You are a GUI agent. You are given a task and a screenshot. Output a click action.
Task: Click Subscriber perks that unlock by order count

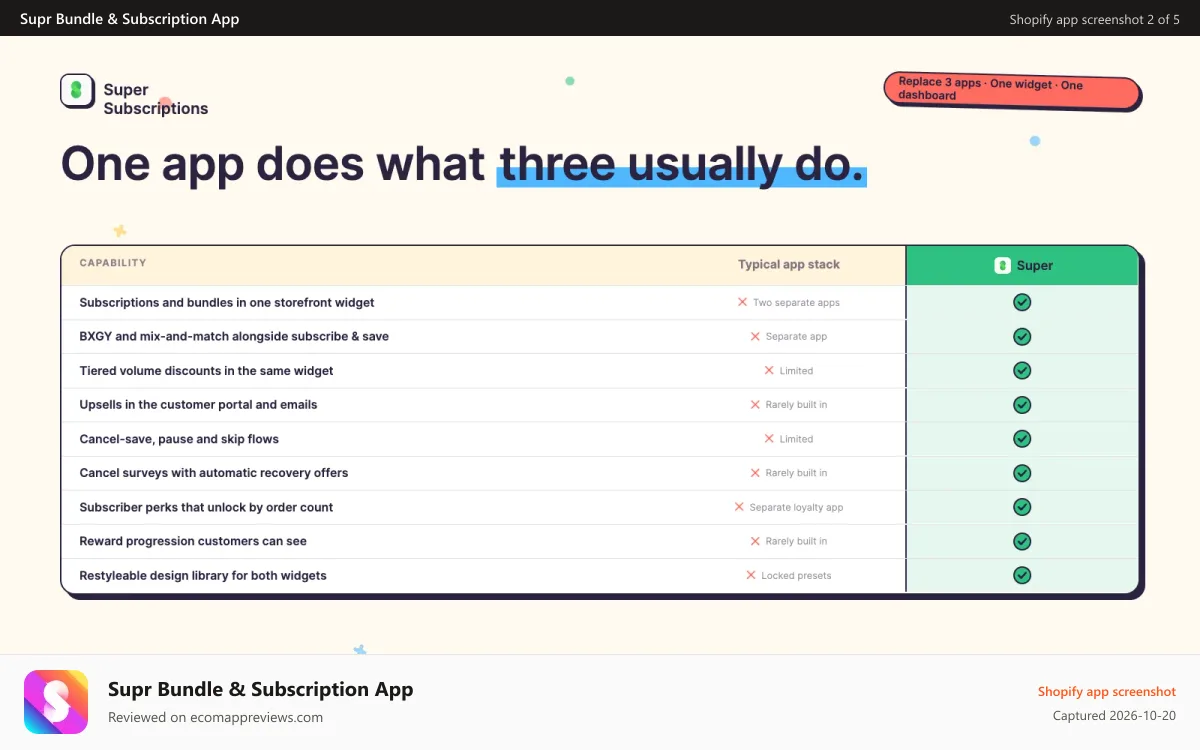click(x=206, y=507)
